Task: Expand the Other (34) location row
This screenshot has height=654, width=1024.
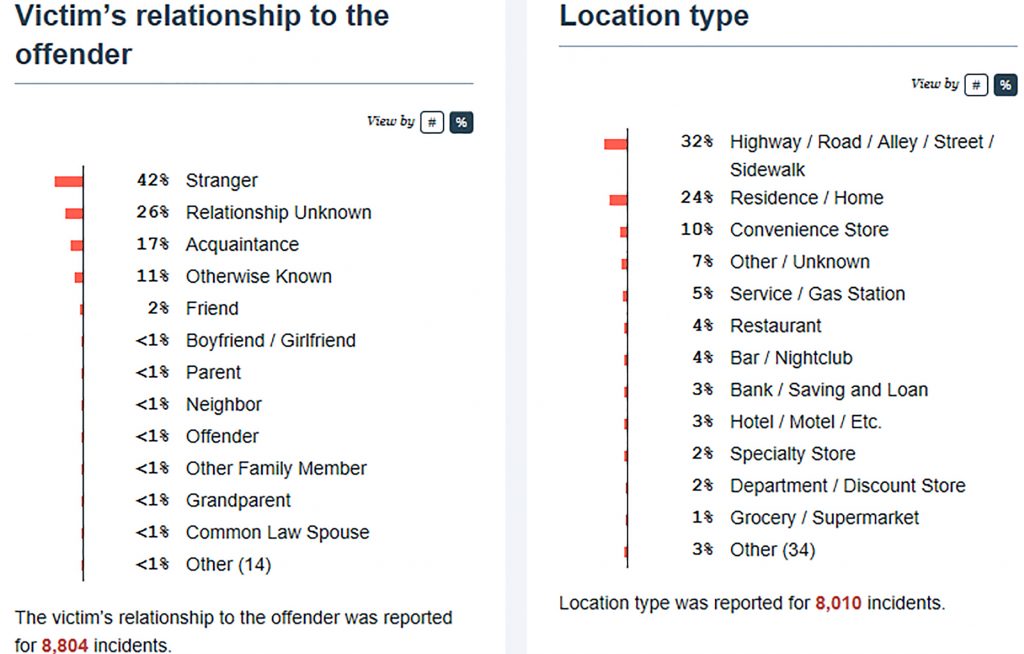Action: [772, 550]
